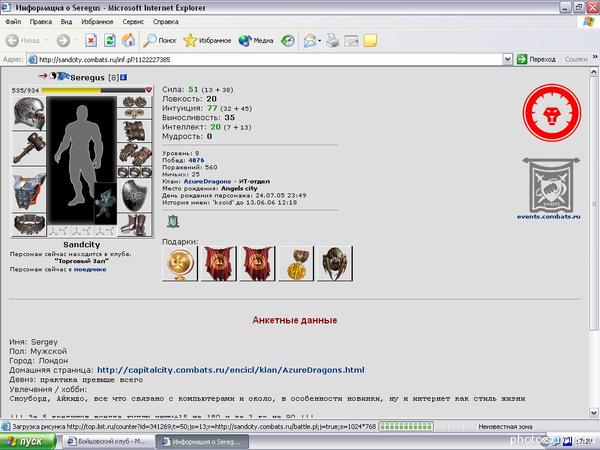The width and height of the screenshot is (600, 450).
Task: Open the пуск Start button
Action: [x=28, y=442]
